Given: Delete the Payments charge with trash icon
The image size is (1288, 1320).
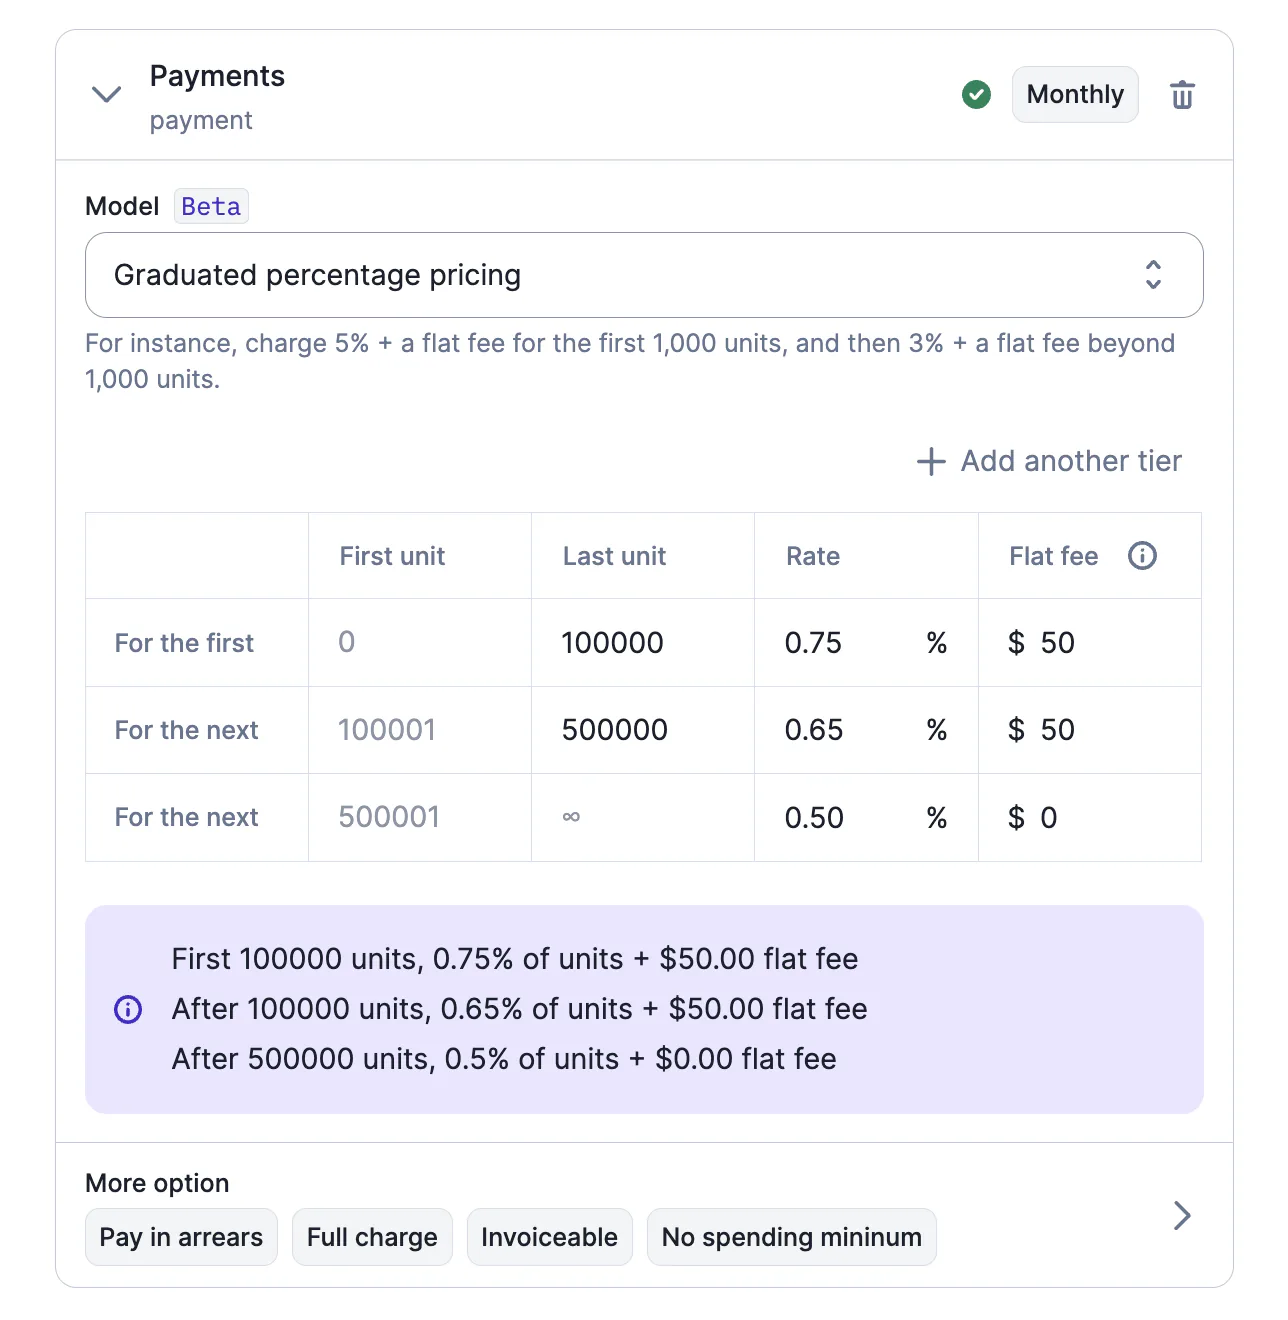Looking at the screenshot, I should 1182,95.
